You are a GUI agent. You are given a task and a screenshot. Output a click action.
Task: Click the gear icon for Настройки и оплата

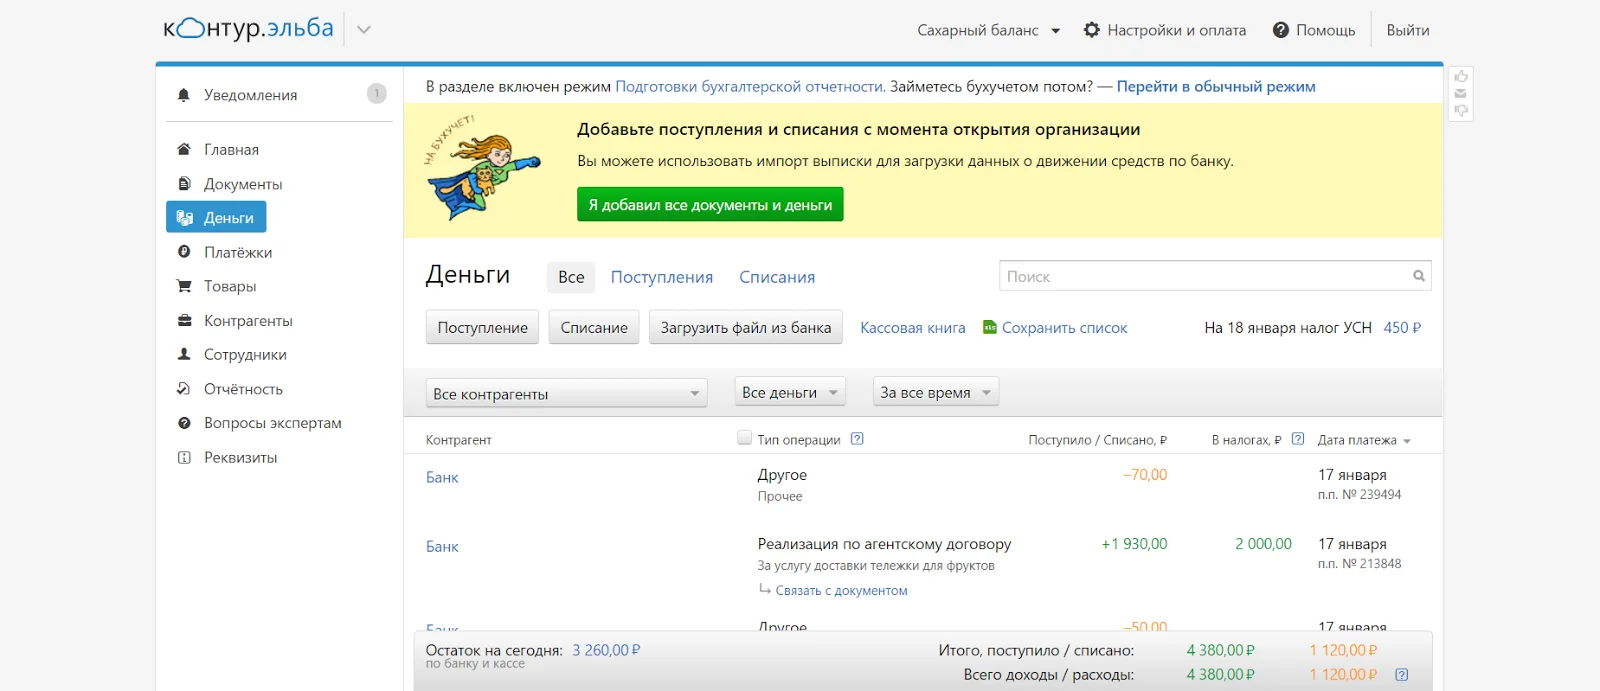coord(1092,30)
